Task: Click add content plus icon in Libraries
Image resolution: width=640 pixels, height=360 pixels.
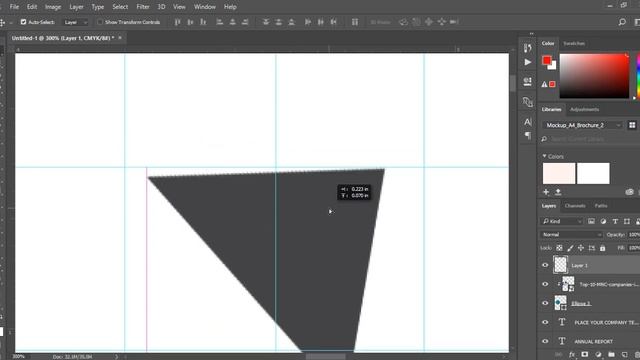Action: (x=546, y=192)
